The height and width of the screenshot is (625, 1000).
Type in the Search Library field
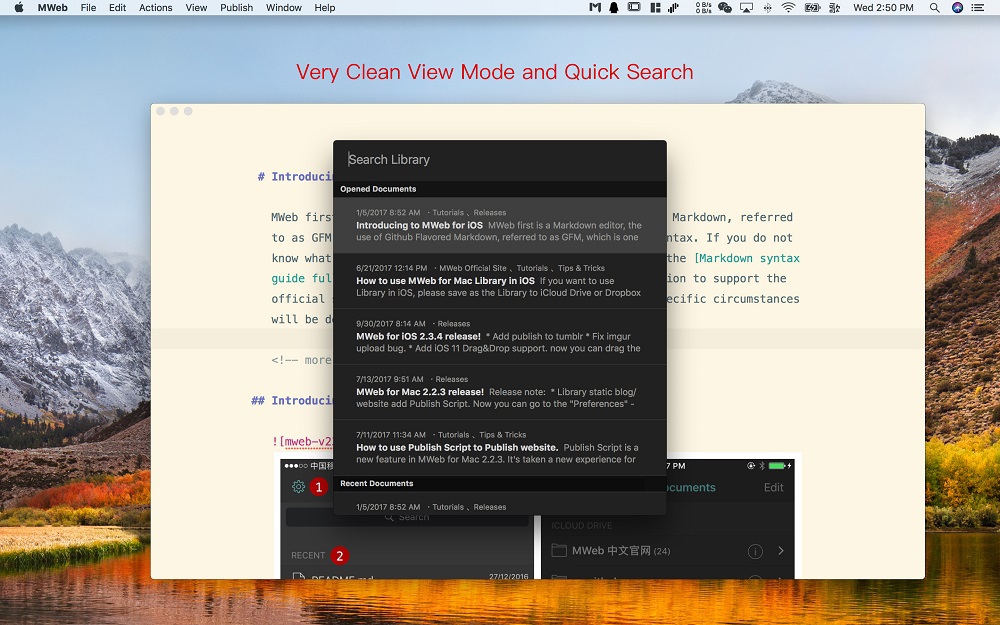(500, 159)
